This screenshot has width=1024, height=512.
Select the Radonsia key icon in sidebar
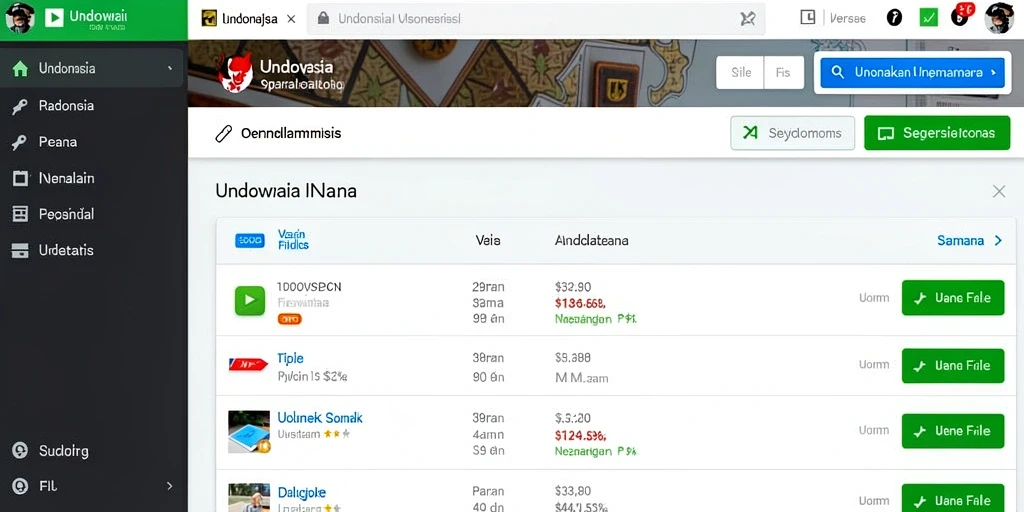[20, 106]
